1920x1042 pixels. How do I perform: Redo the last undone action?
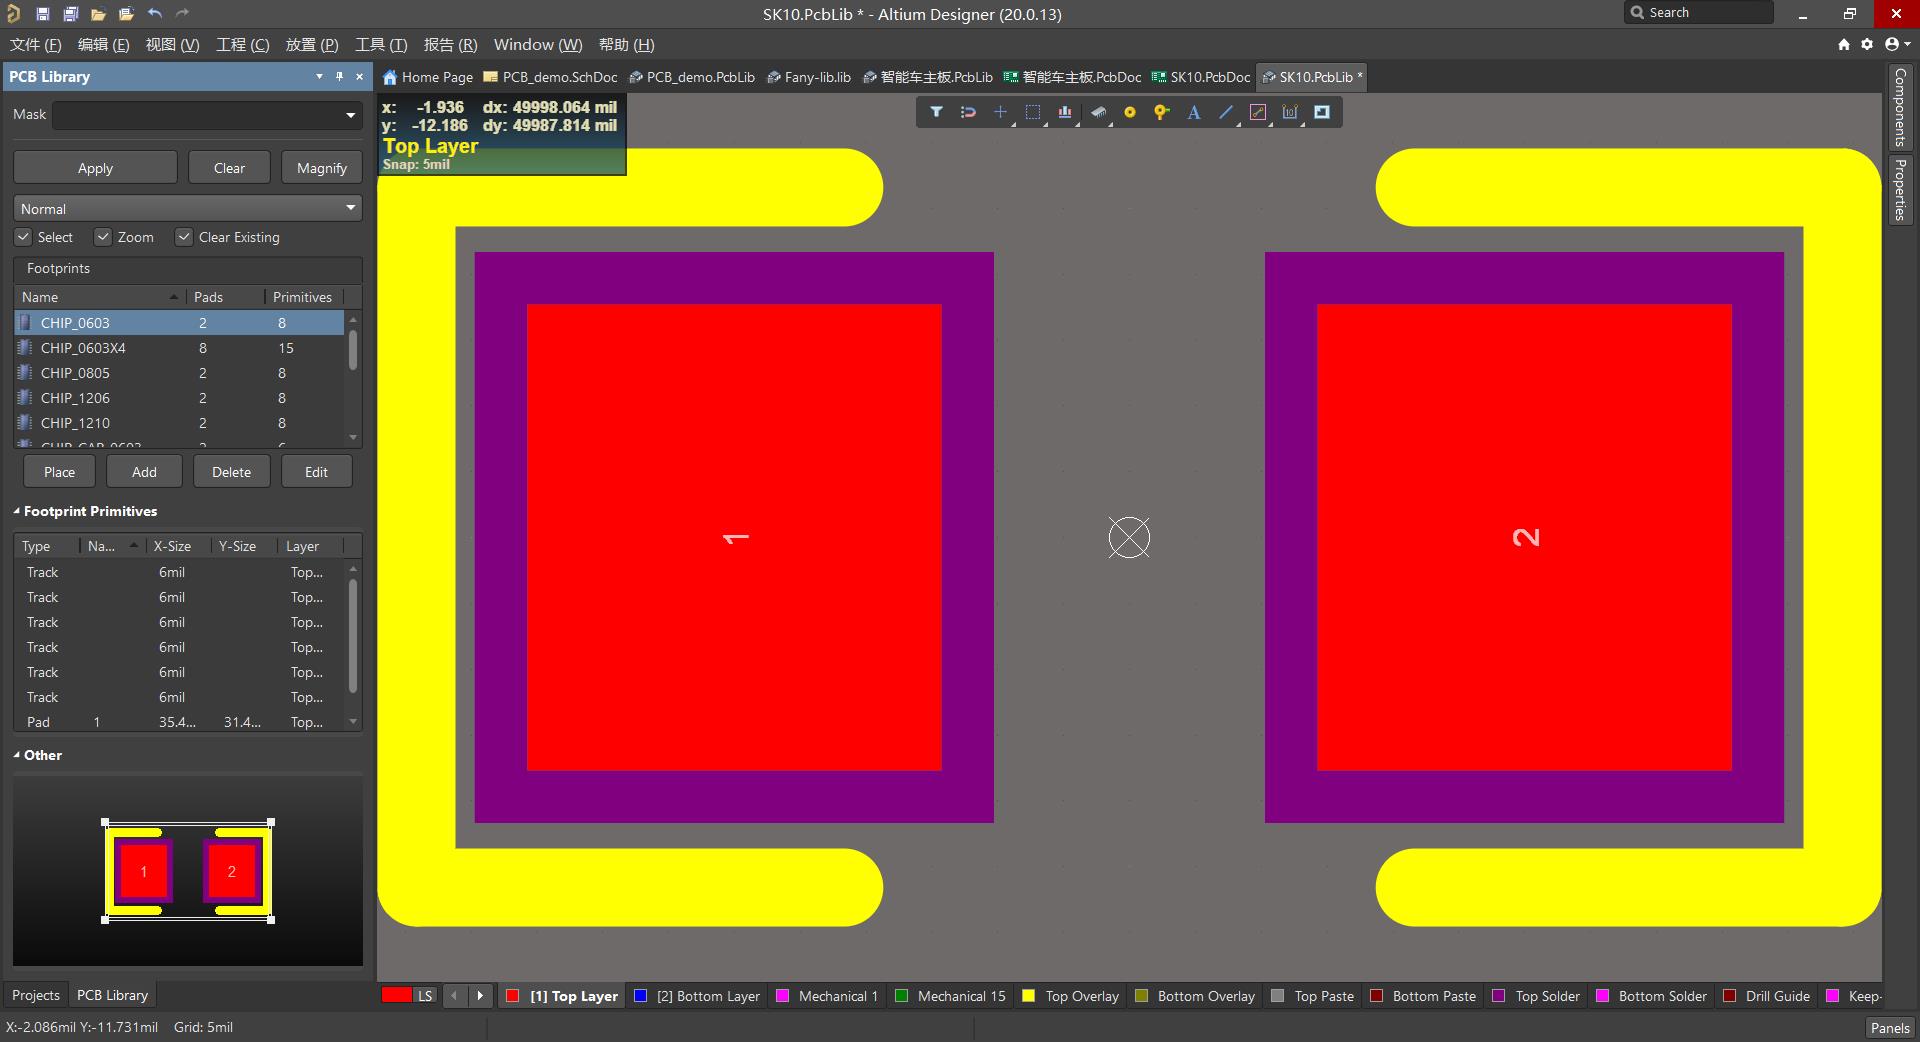tap(182, 14)
